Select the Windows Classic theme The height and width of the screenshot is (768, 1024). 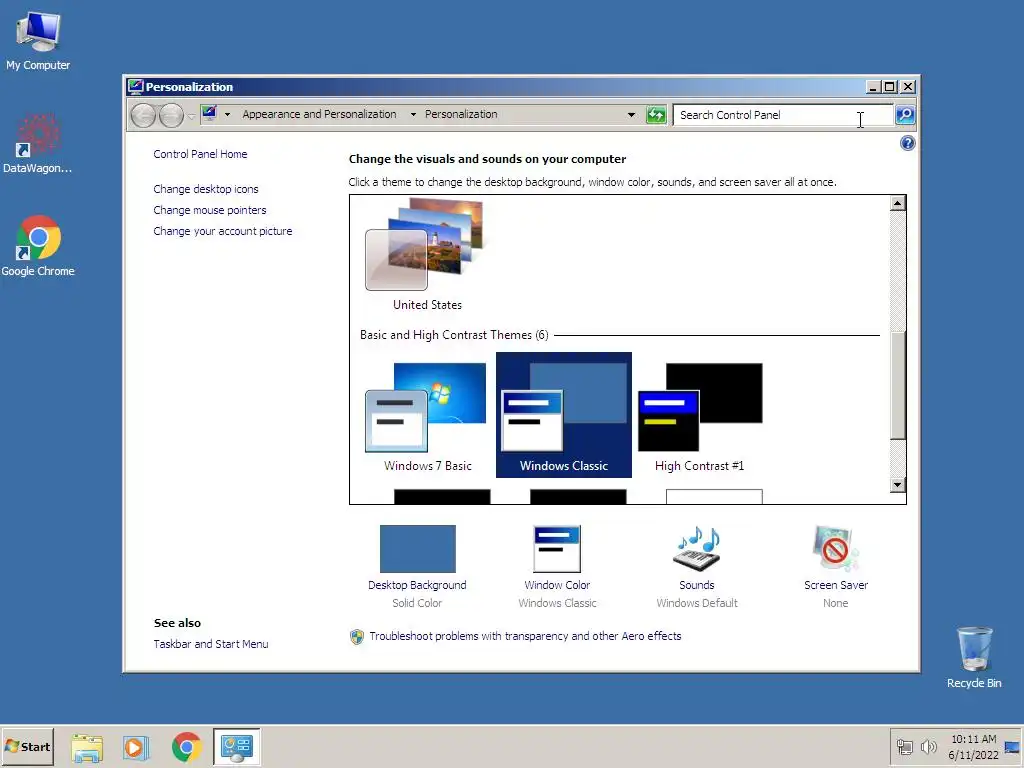[x=564, y=415]
